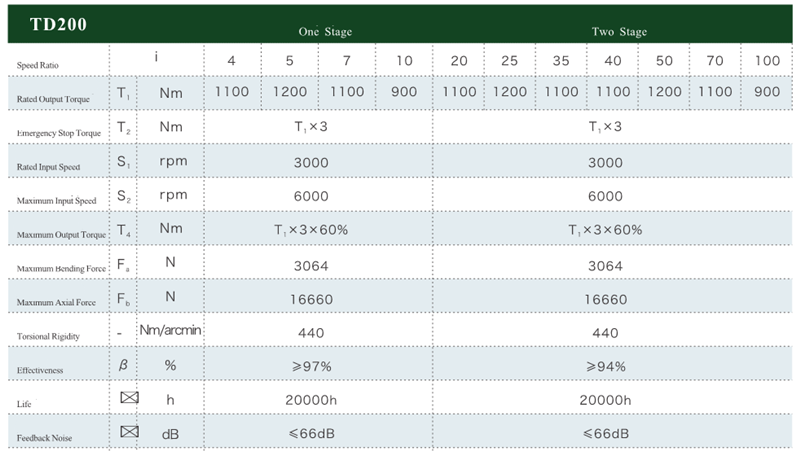Select the speed ratio 100 cell
800x451 pixels.
click(767, 61)
